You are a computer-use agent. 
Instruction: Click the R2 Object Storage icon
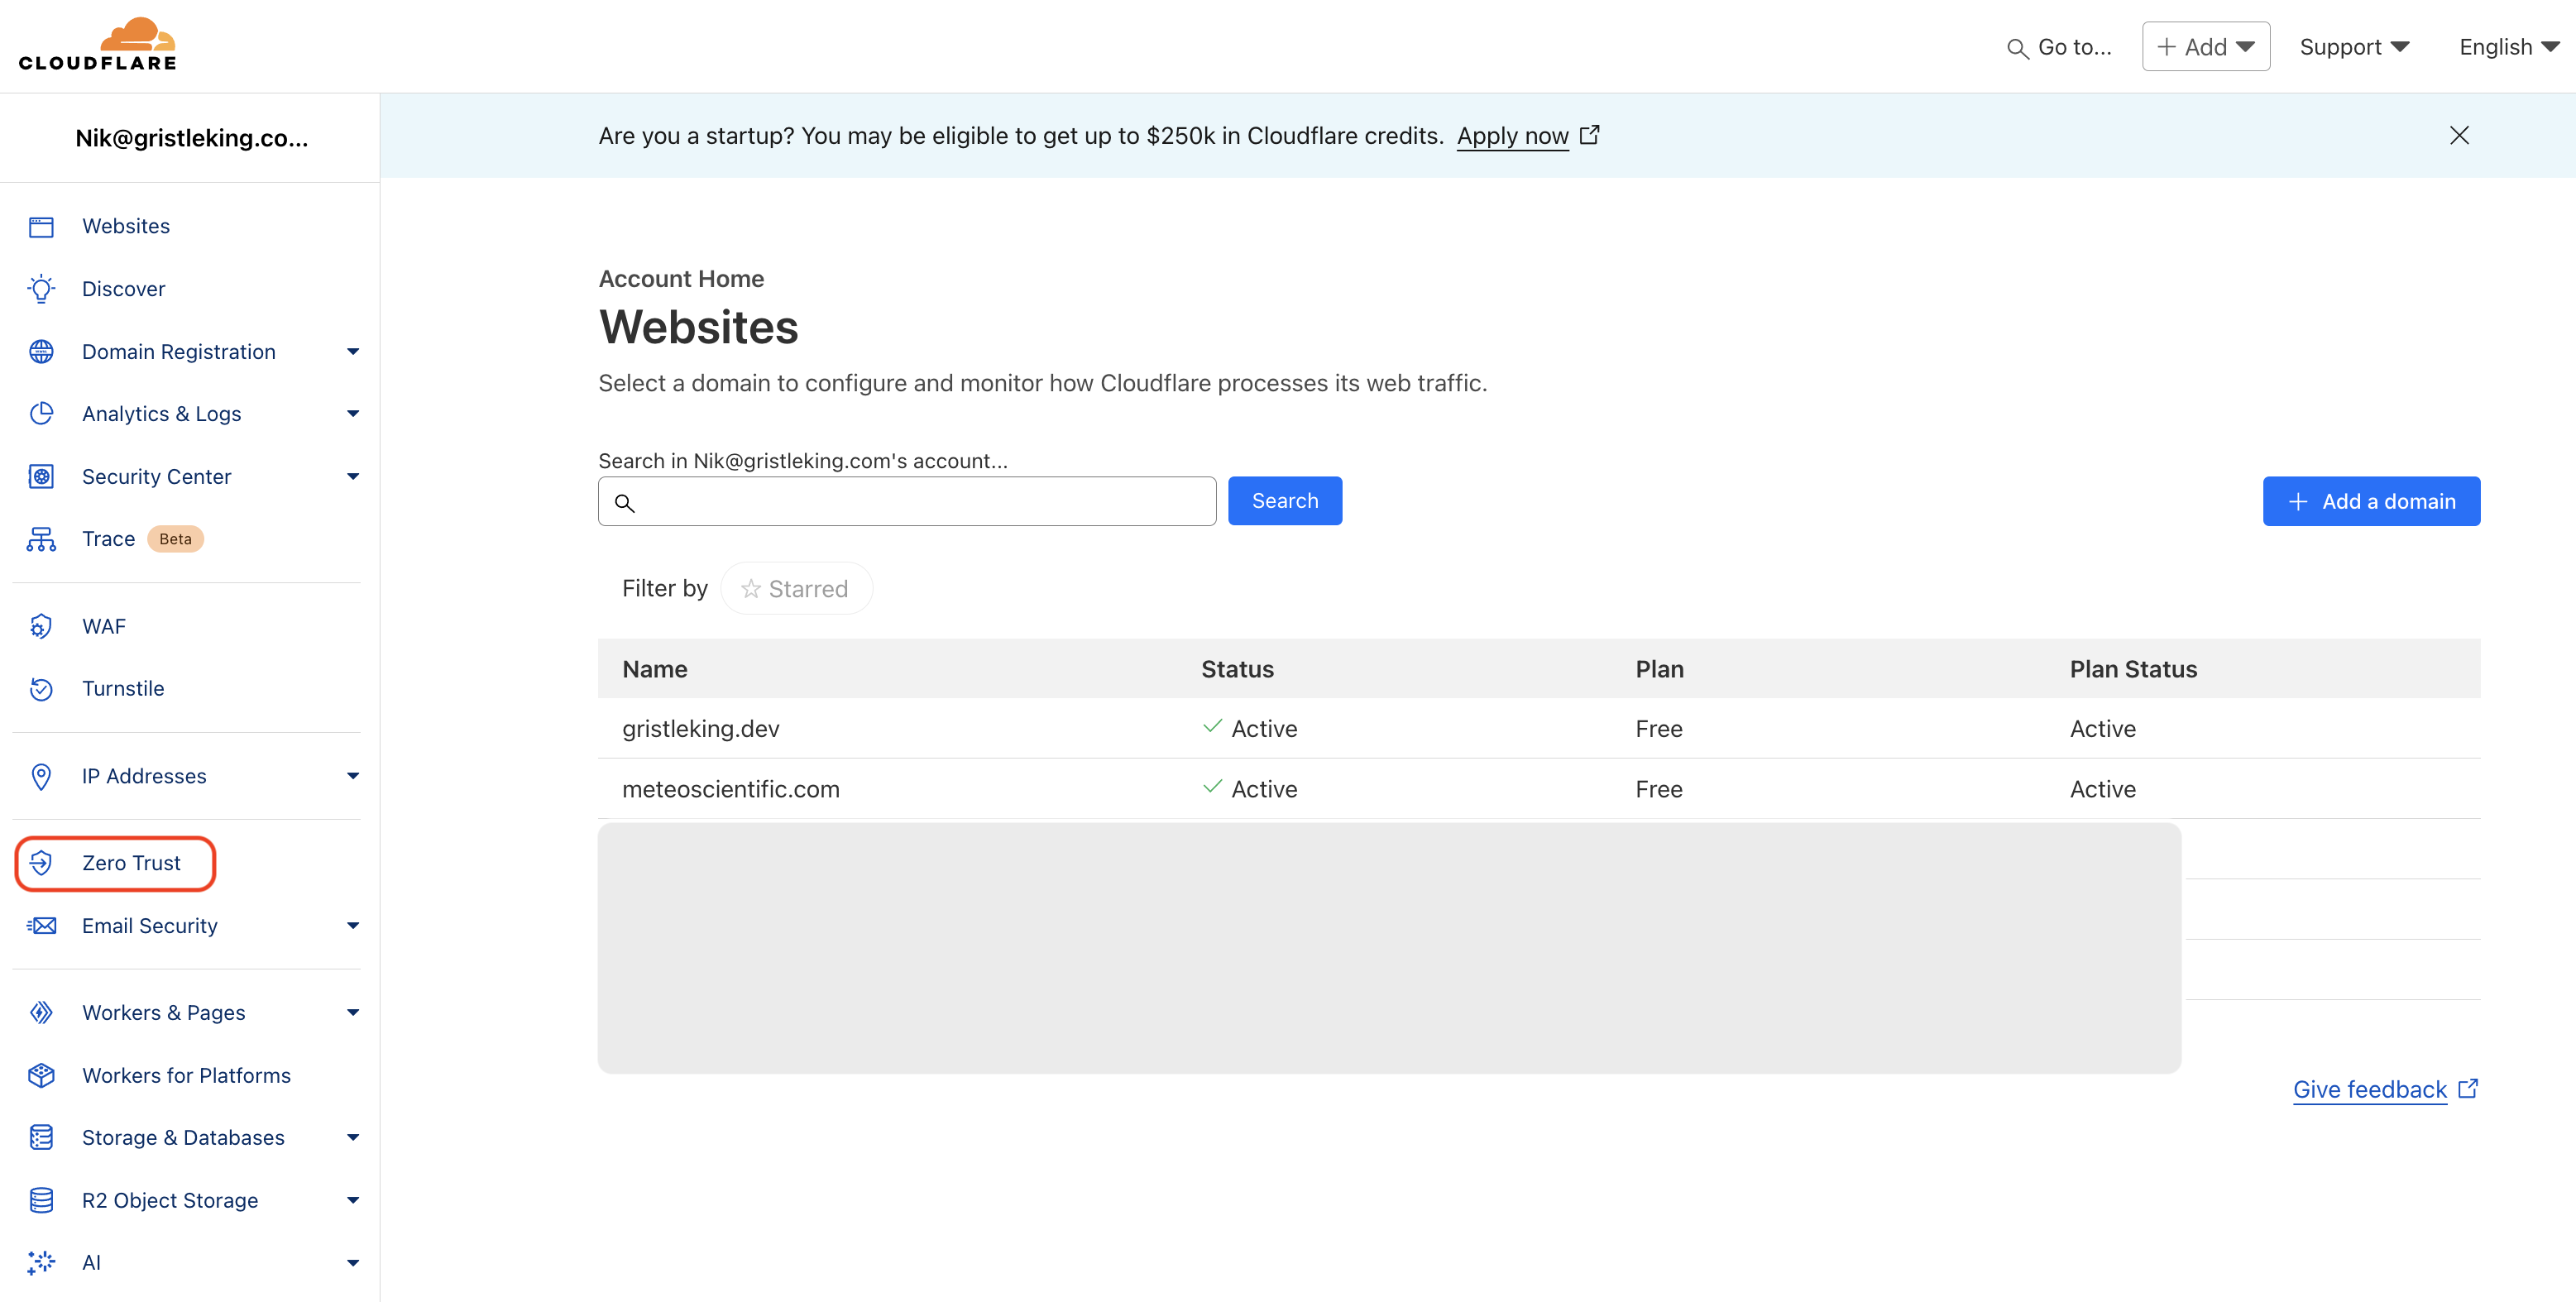(41, 1200)
